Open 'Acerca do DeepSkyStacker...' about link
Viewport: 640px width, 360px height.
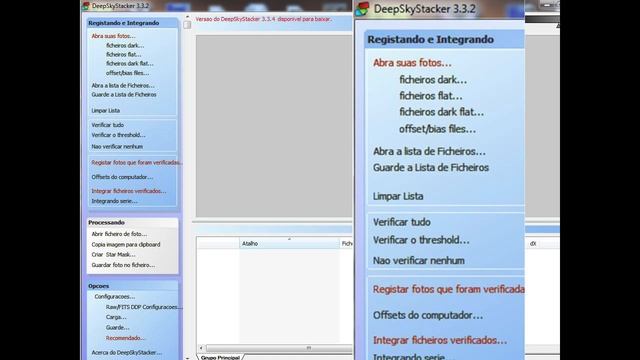click(127, 353)
